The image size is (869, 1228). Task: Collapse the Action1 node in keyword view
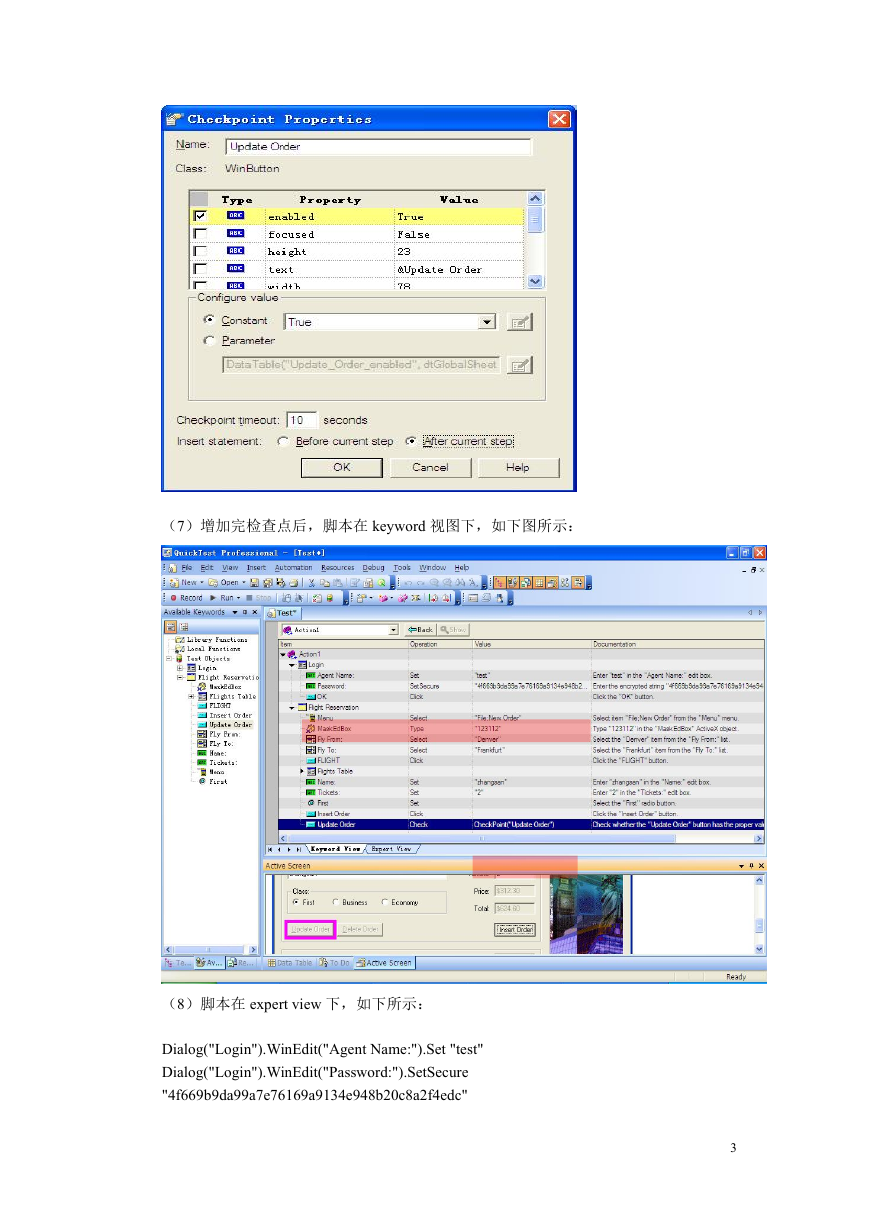(x=283, y=654)
